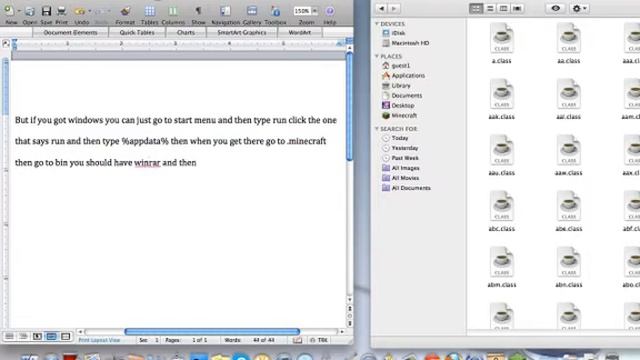Screen dimensions: 640x360
Task: Select Finder list view button
Action: click(490, 8)
